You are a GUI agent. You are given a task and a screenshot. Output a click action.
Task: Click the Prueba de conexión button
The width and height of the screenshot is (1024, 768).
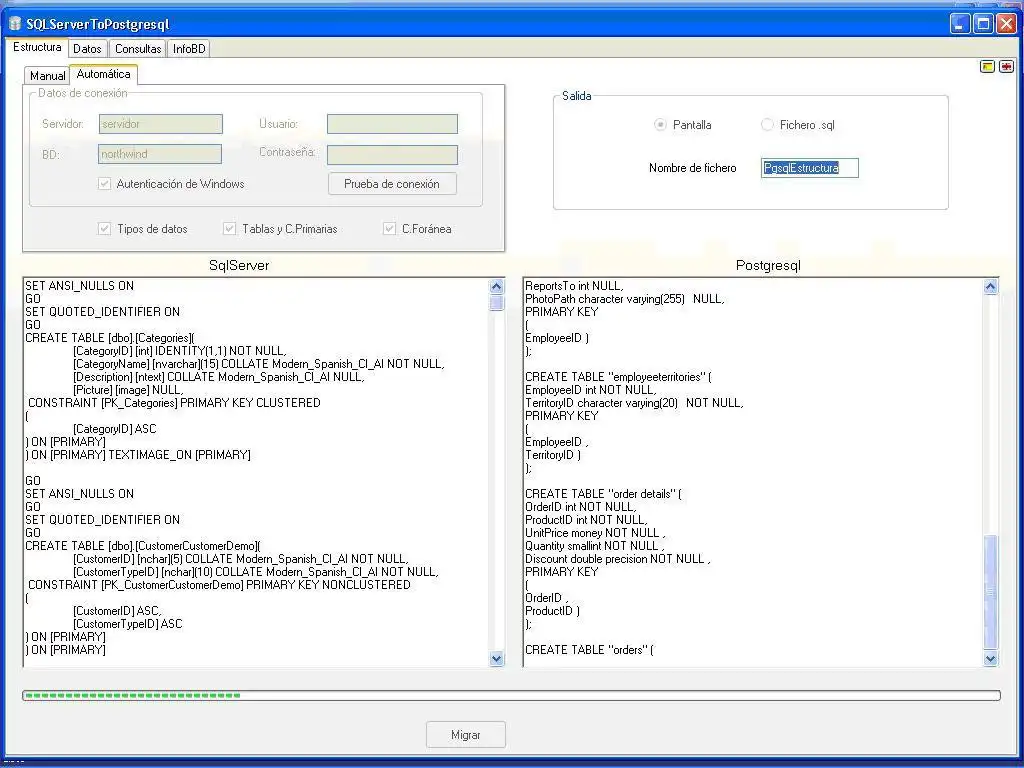coord(392,184)
